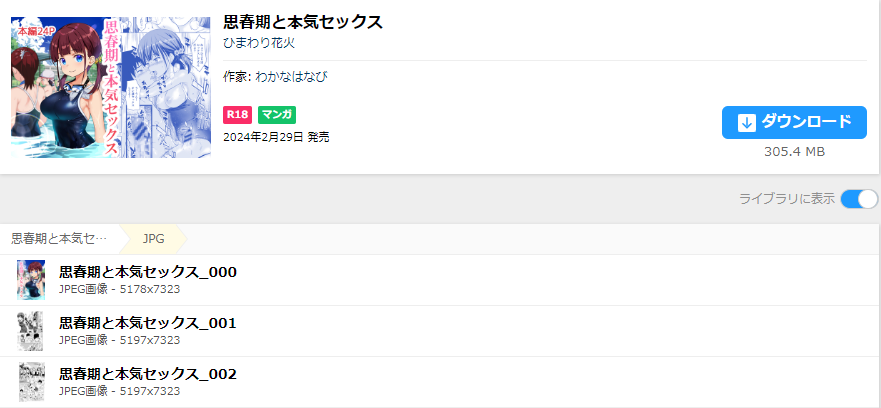Click the large cover image thumbnail

111,87
